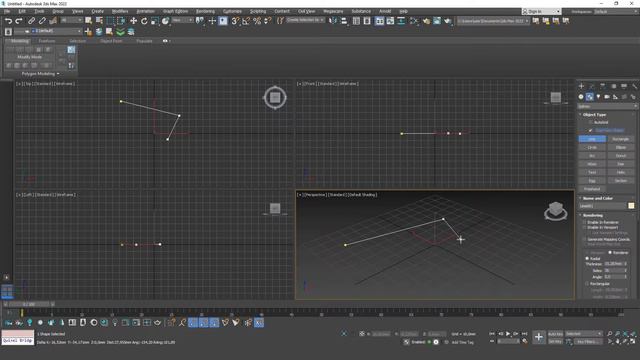
Task: Open the Workspaces Default dropdown
Action: pyautogui.click(x=615, y=12)
